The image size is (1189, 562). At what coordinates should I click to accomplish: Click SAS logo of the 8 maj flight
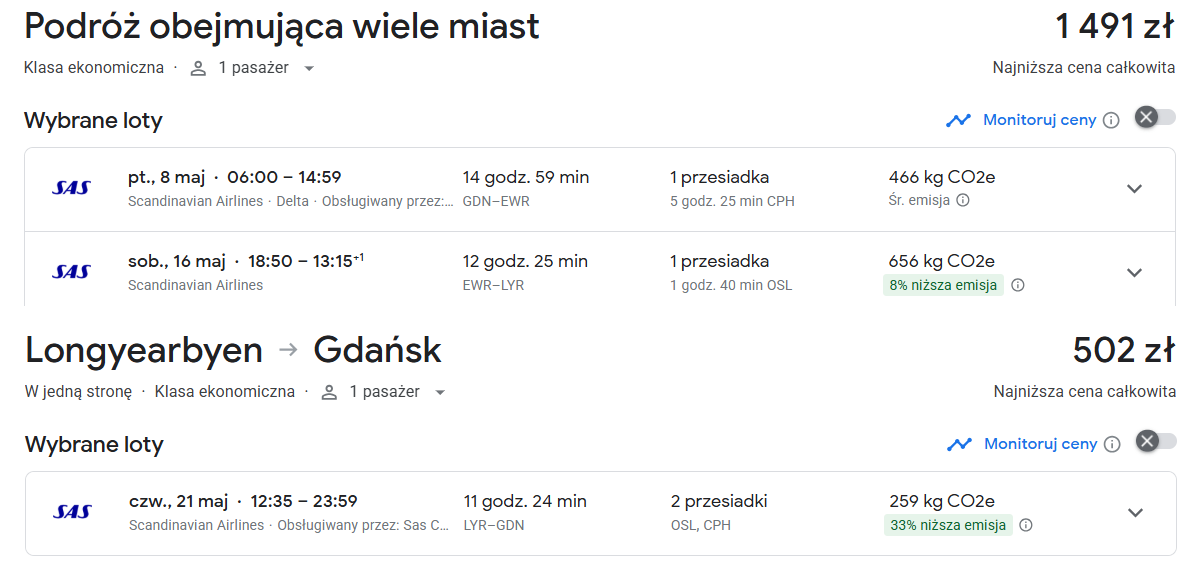tap(71, 188)
